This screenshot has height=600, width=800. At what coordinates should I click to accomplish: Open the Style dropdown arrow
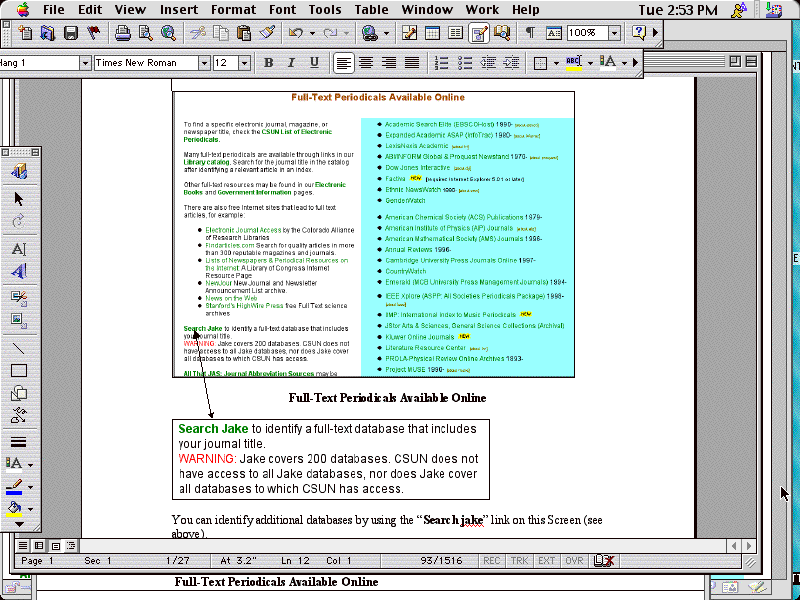tap(85, 63)
